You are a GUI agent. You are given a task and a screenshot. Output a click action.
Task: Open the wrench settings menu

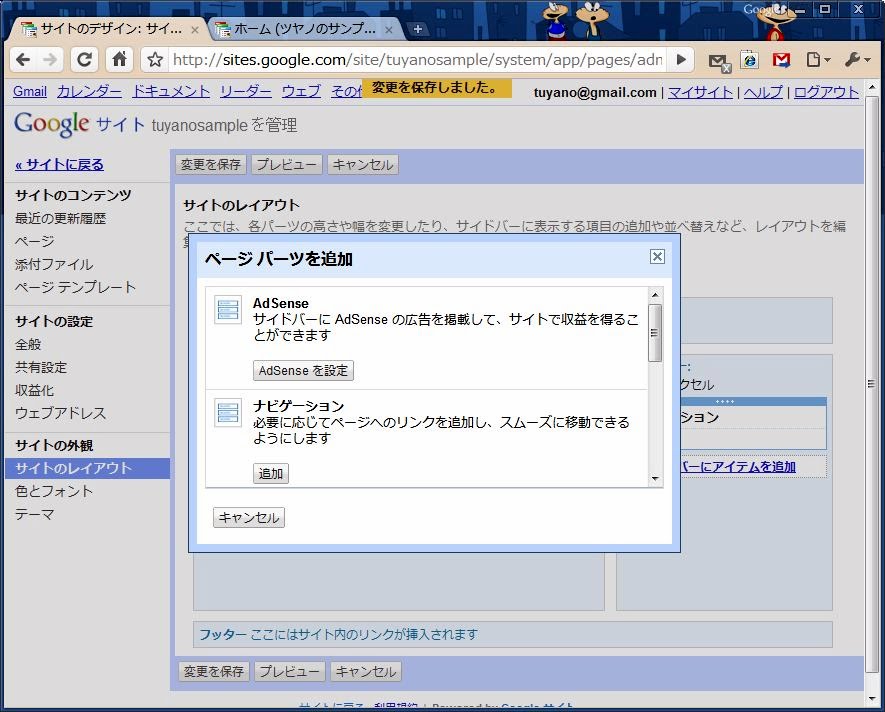(858, 60)
